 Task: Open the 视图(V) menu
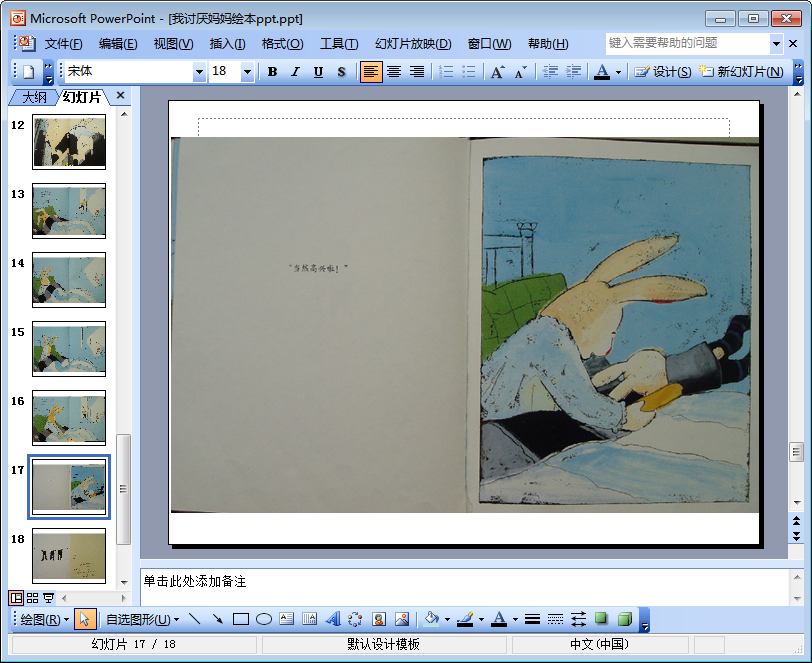click(173, 44)
